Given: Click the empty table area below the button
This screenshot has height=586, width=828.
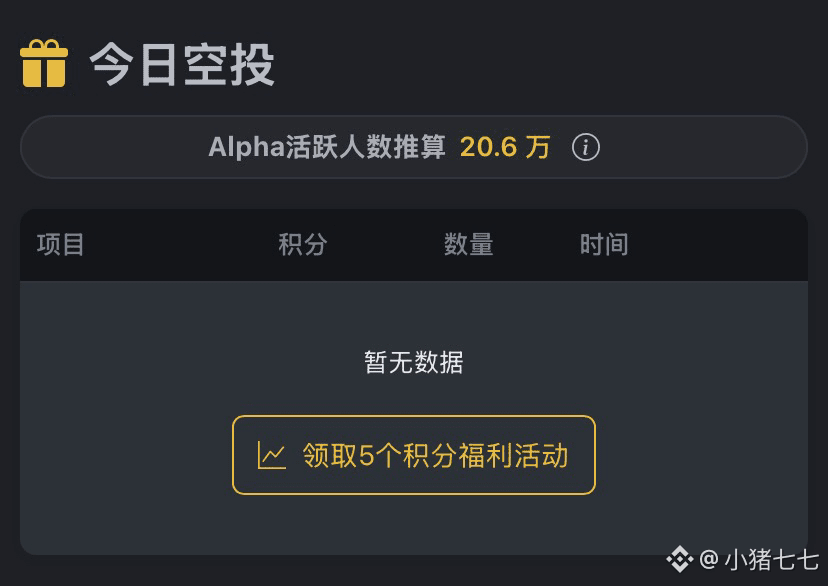Looking at the screenshot, I should pos(414,525).
